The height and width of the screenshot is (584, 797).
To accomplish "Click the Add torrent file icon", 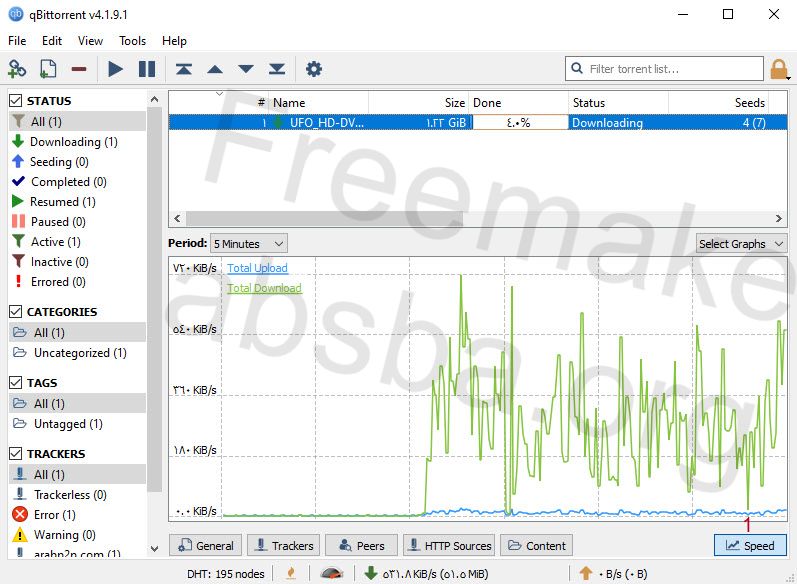I will 48,69.
